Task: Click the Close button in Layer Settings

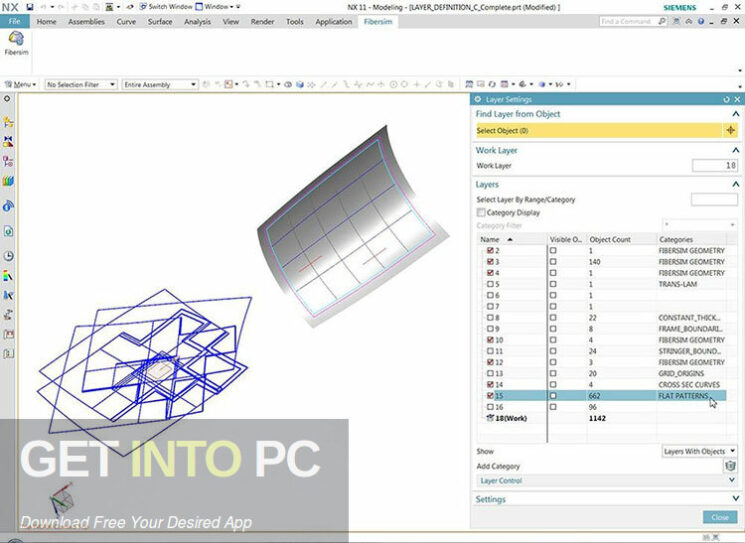Action: (719, 517)
